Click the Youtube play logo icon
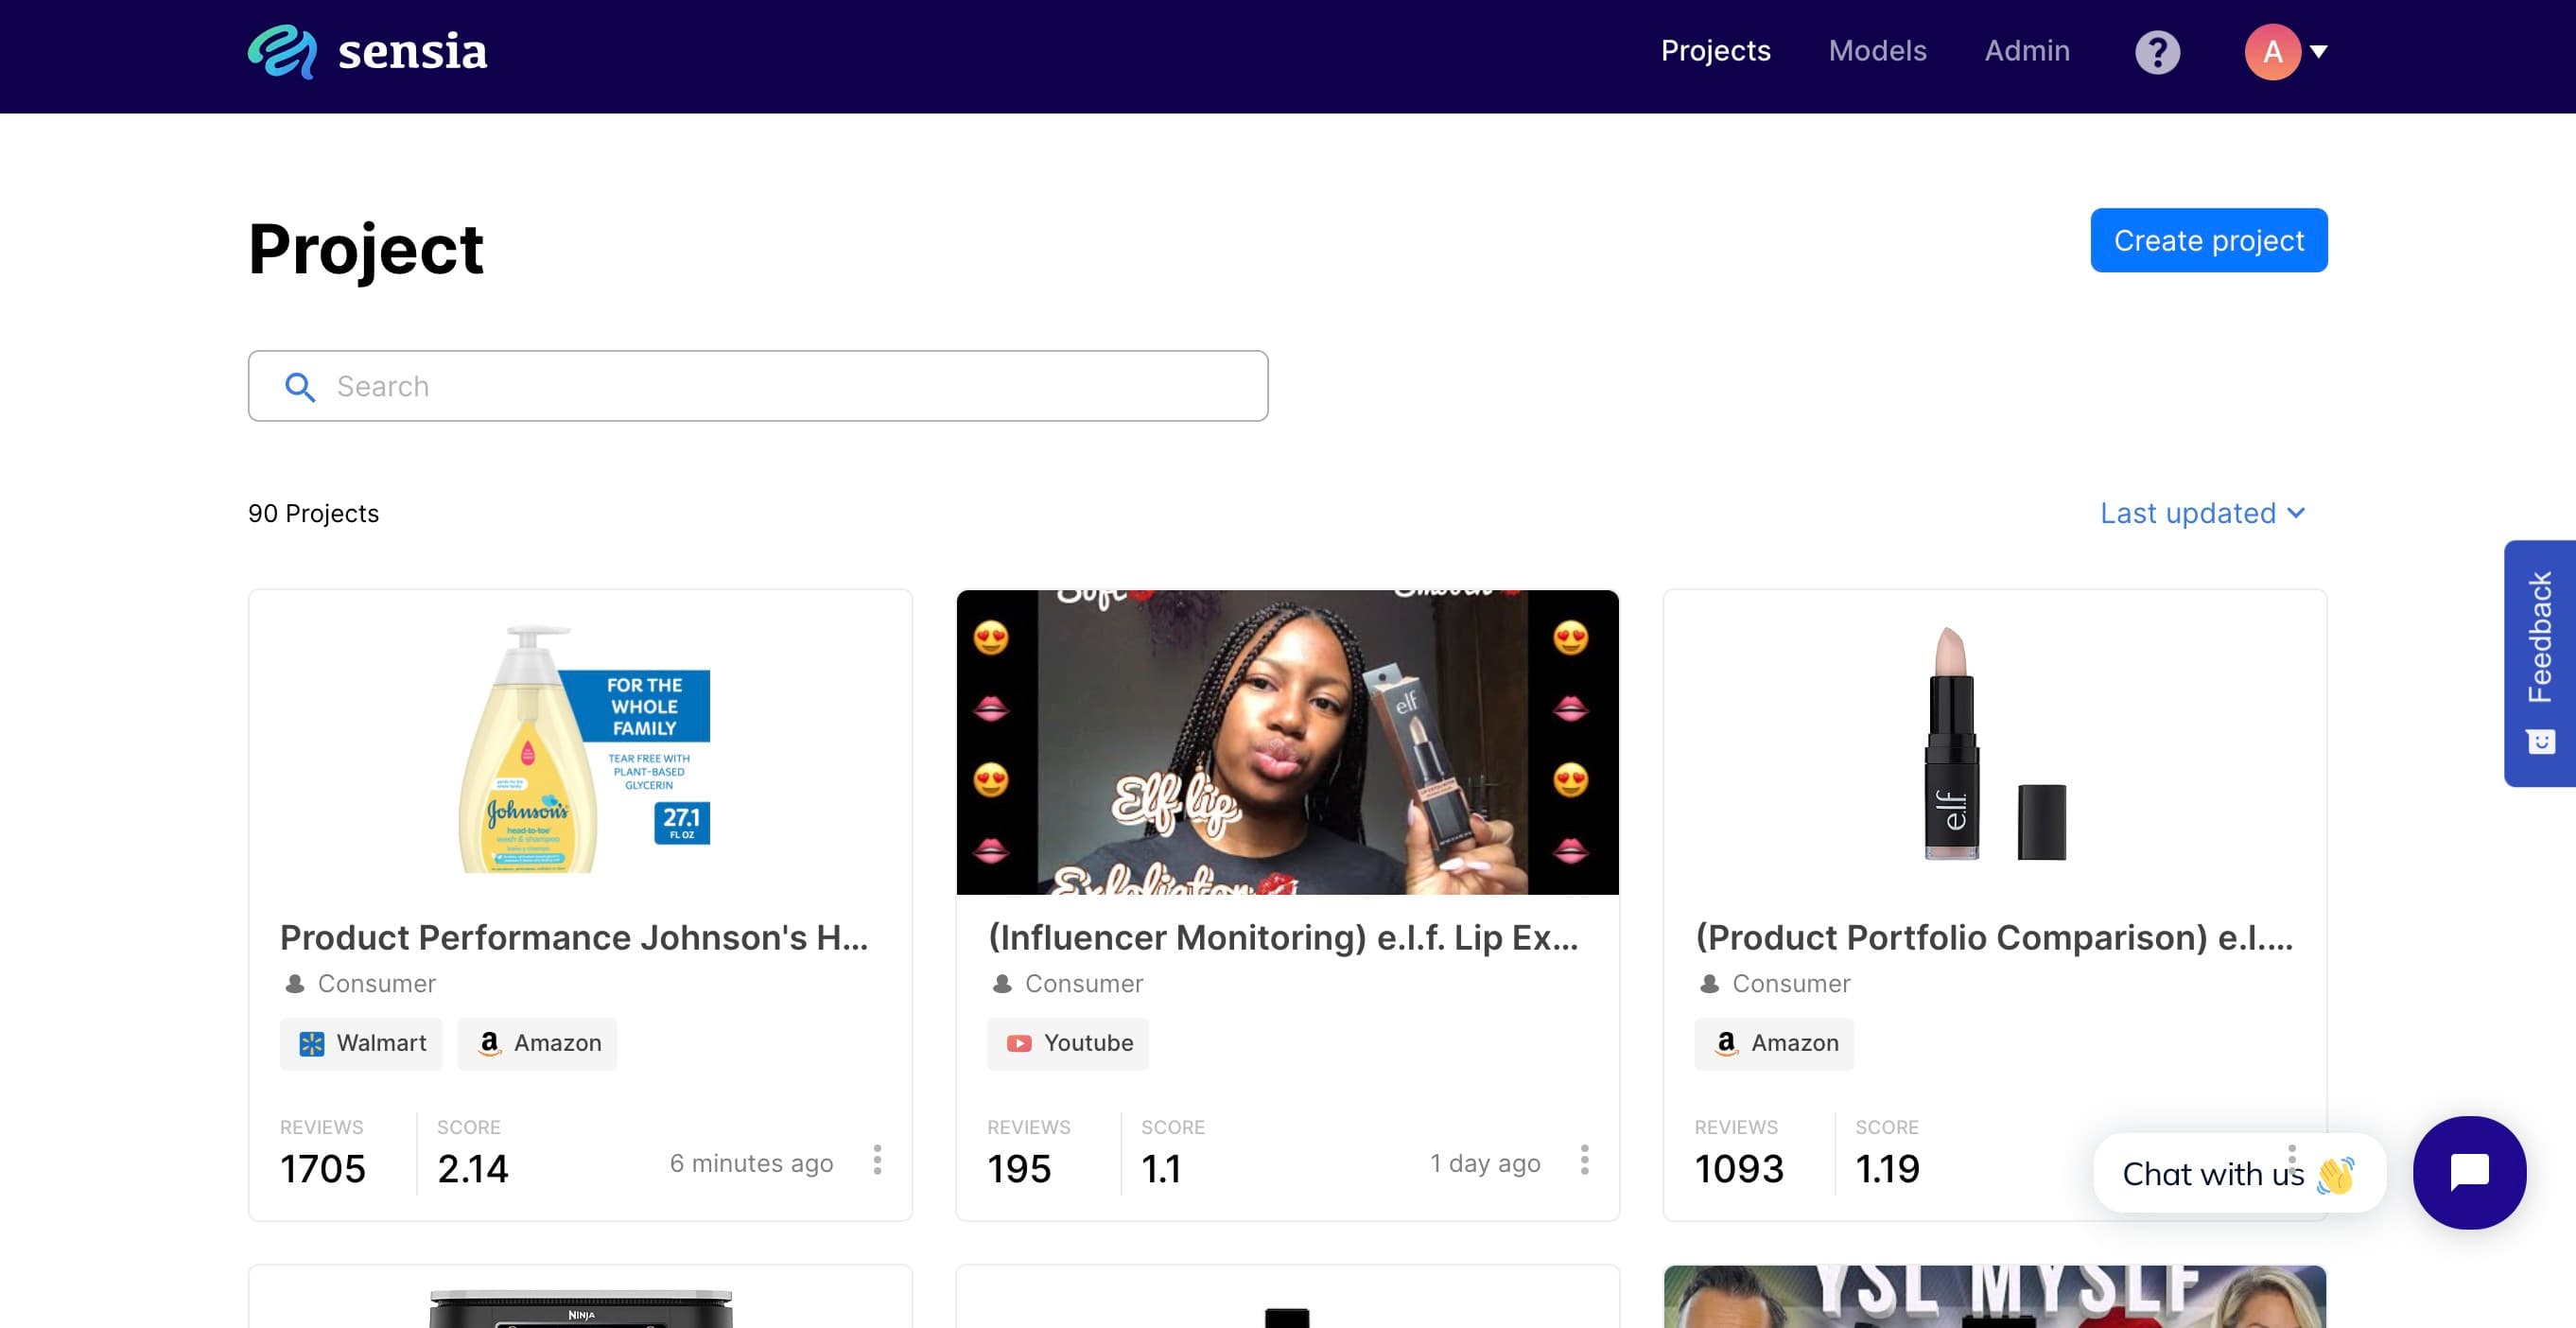 point(1019,1044)
